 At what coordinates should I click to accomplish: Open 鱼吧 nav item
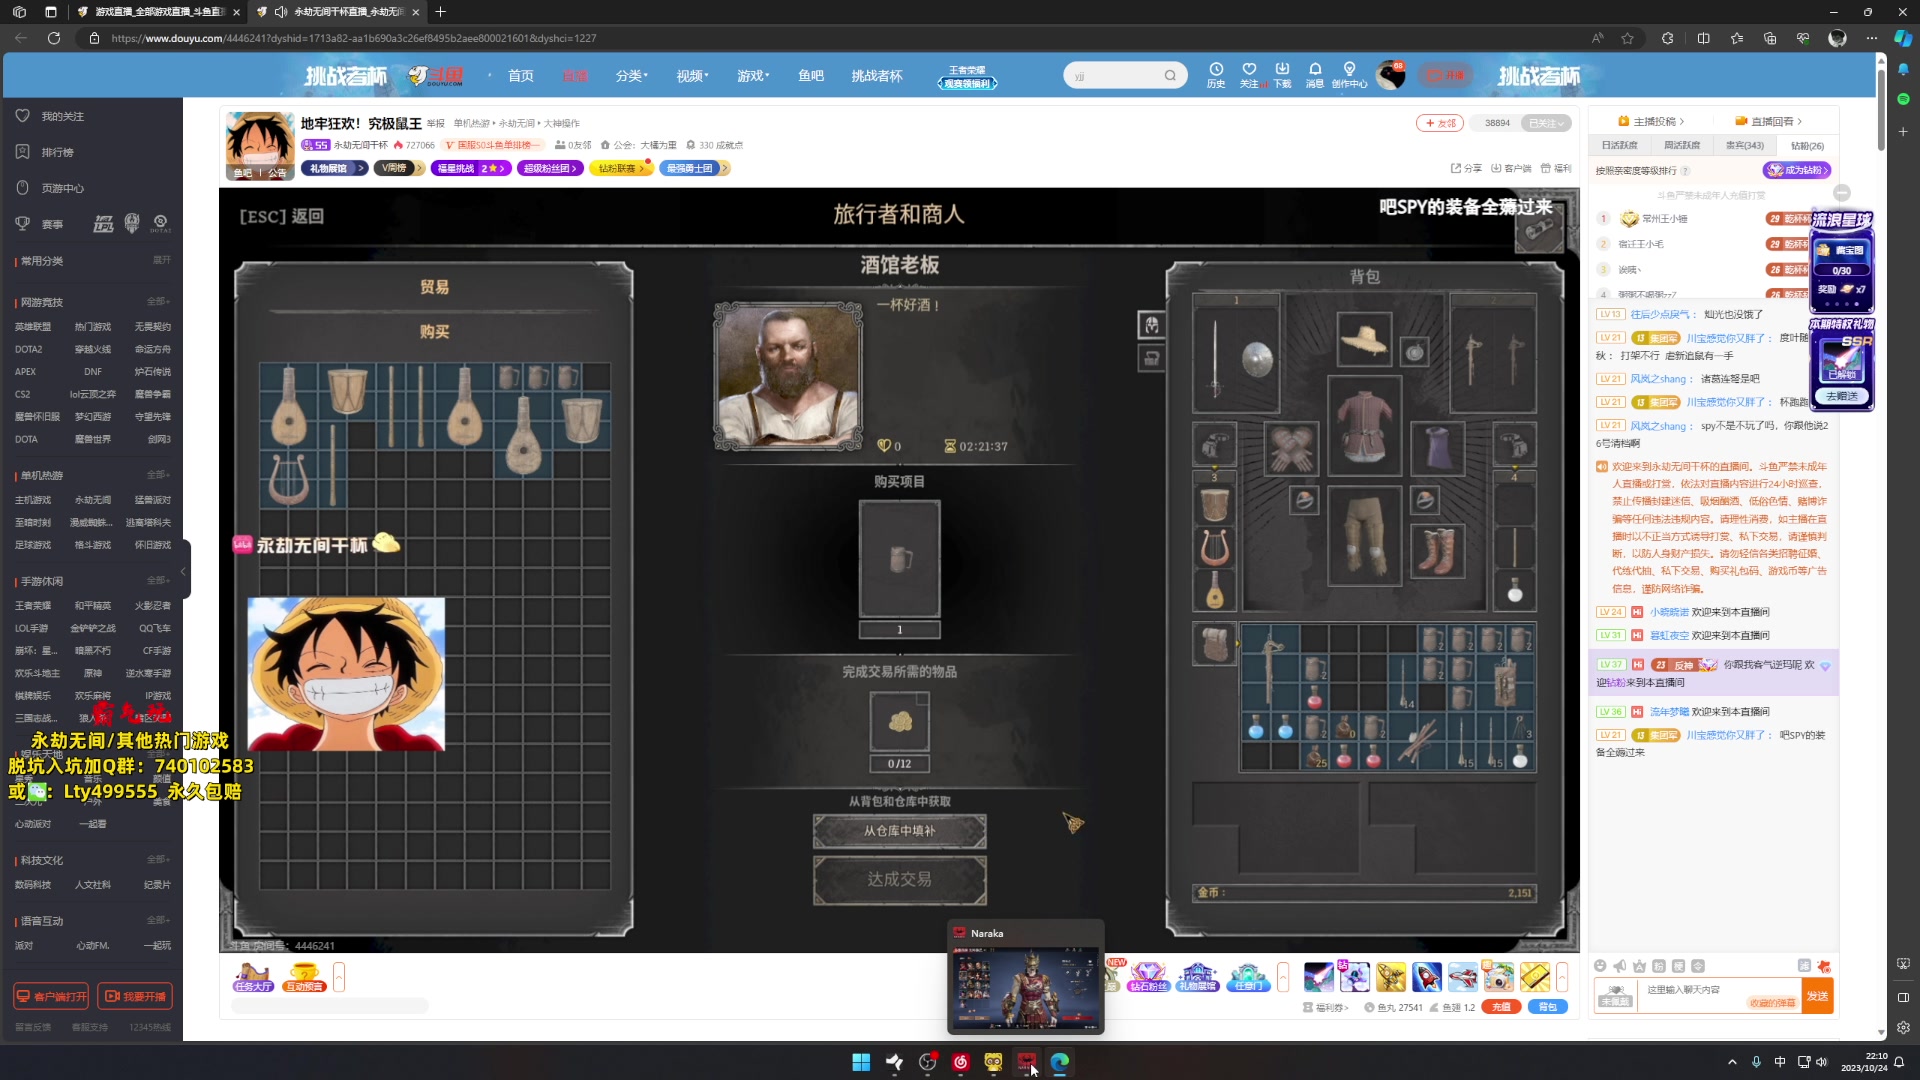pos(811,76)
